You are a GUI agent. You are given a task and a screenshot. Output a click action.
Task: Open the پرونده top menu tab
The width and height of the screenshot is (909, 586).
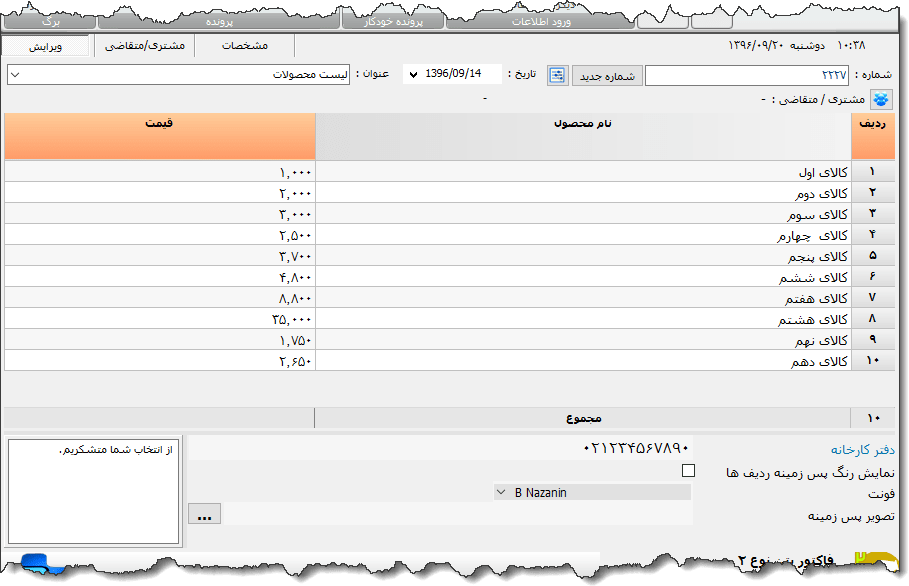coord(219,20)
